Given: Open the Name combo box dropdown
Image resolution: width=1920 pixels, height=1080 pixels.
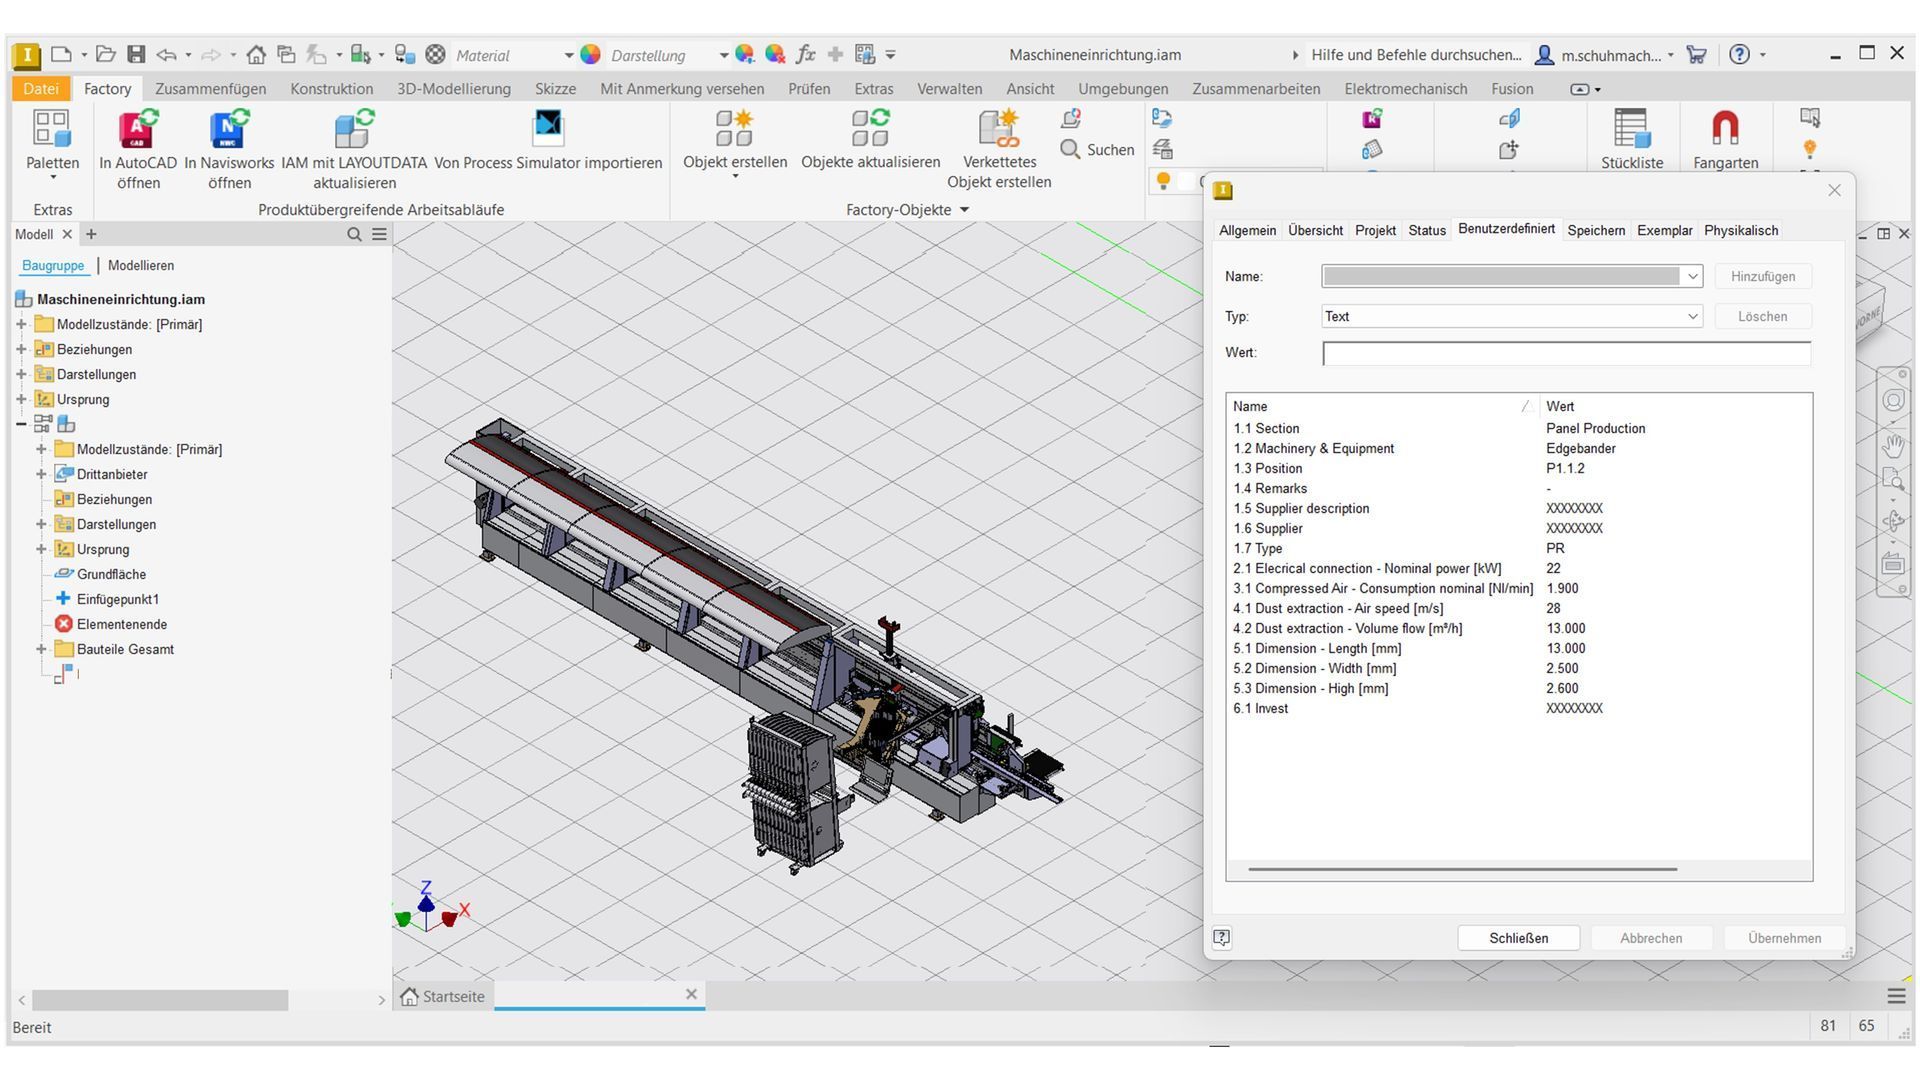Looking at the screenshot, I should pyautogui.click(x=1692, y=276).
